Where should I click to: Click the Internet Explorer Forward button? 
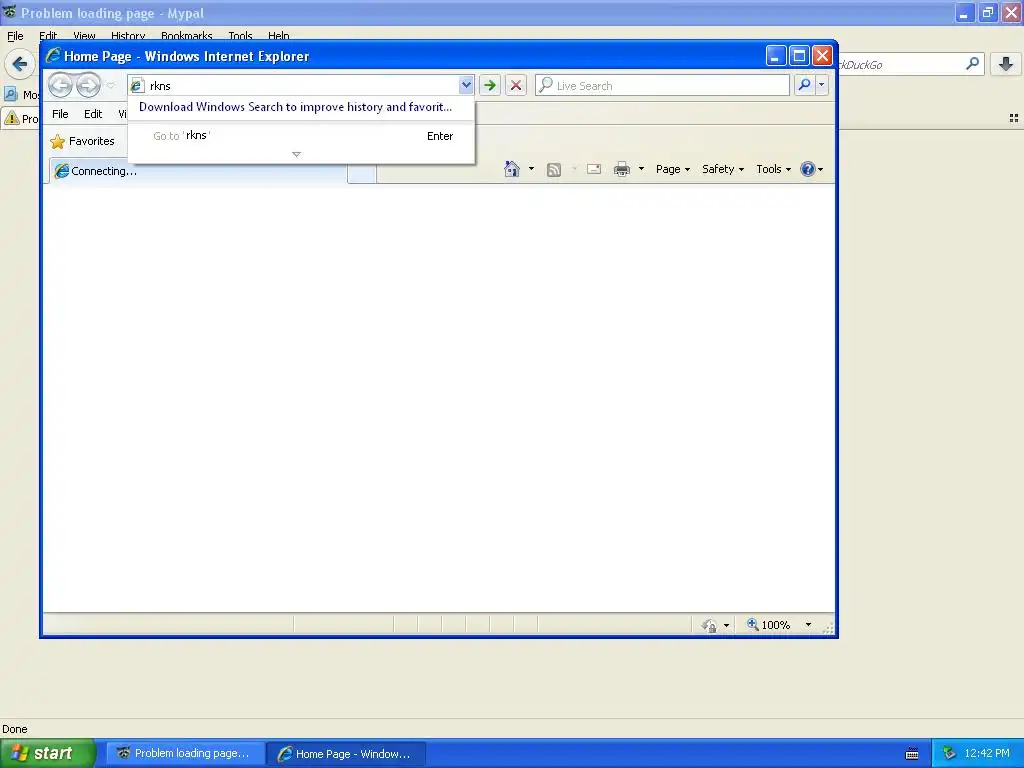pos(88,85)
